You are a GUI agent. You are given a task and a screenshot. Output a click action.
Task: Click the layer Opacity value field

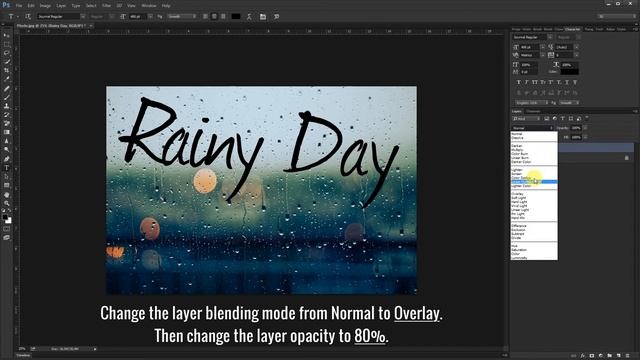point(576,128)
